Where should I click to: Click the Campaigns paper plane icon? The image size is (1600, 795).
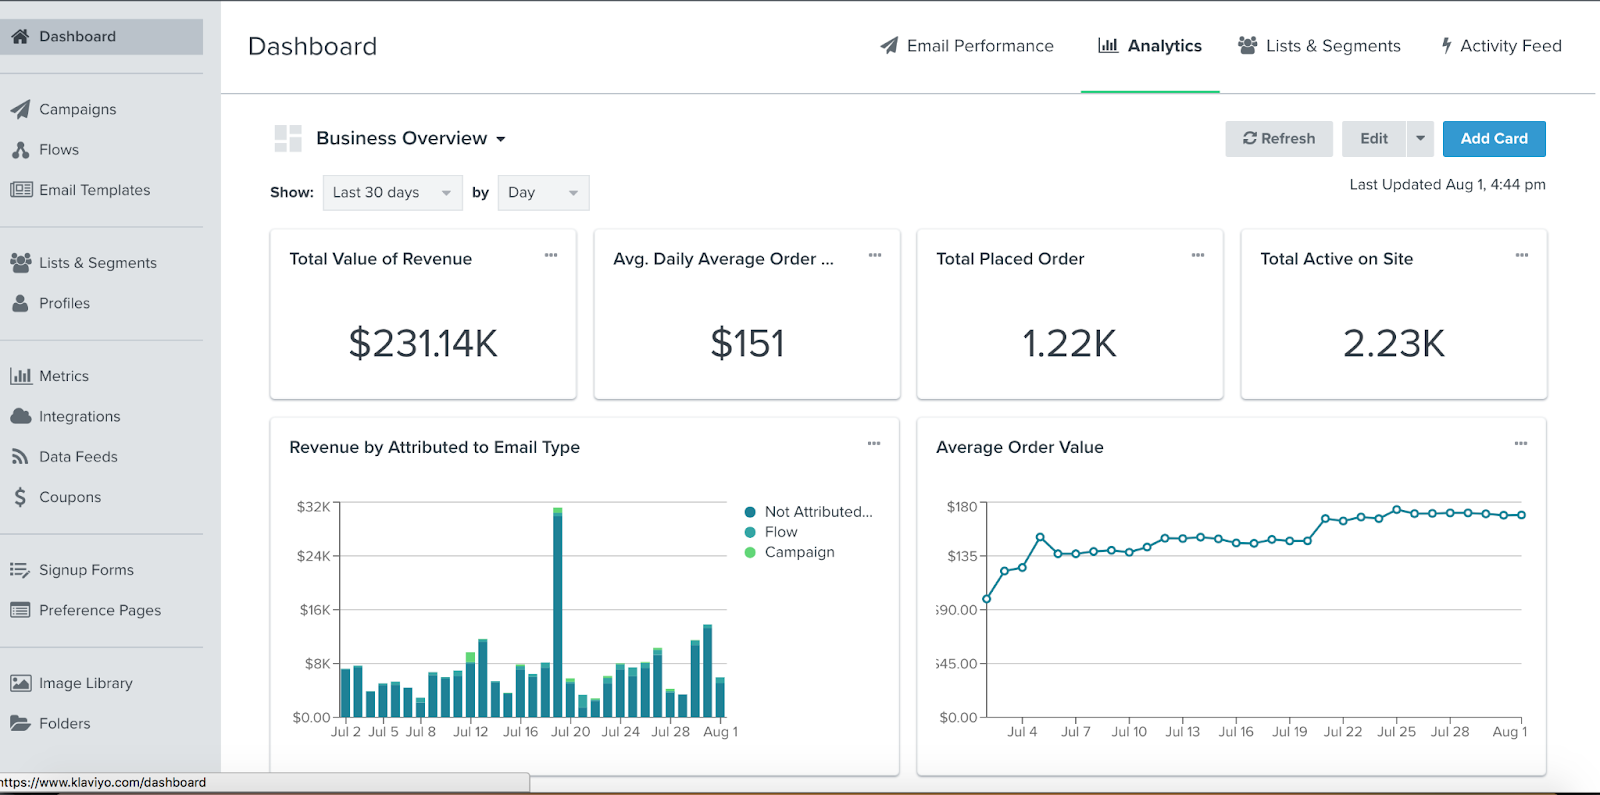click(x=20, y=109)
